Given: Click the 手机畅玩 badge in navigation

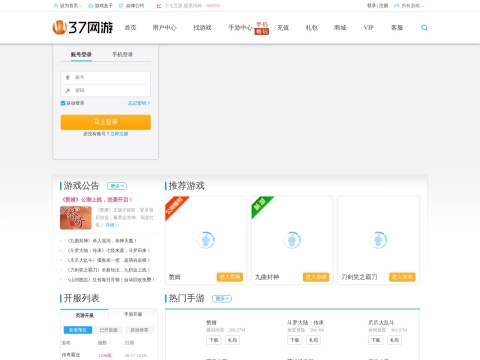Looking at the screenshot, I should [262, 28].
